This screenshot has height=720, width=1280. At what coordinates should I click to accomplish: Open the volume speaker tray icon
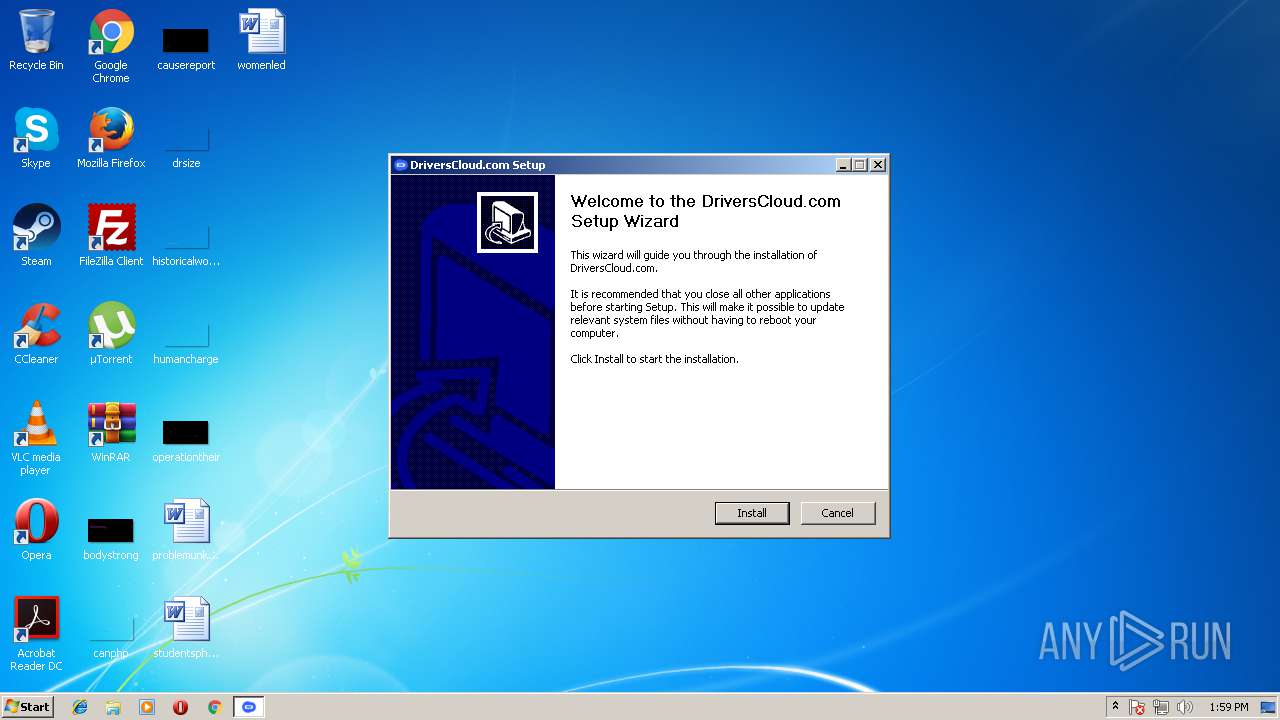click(1185, 708)
